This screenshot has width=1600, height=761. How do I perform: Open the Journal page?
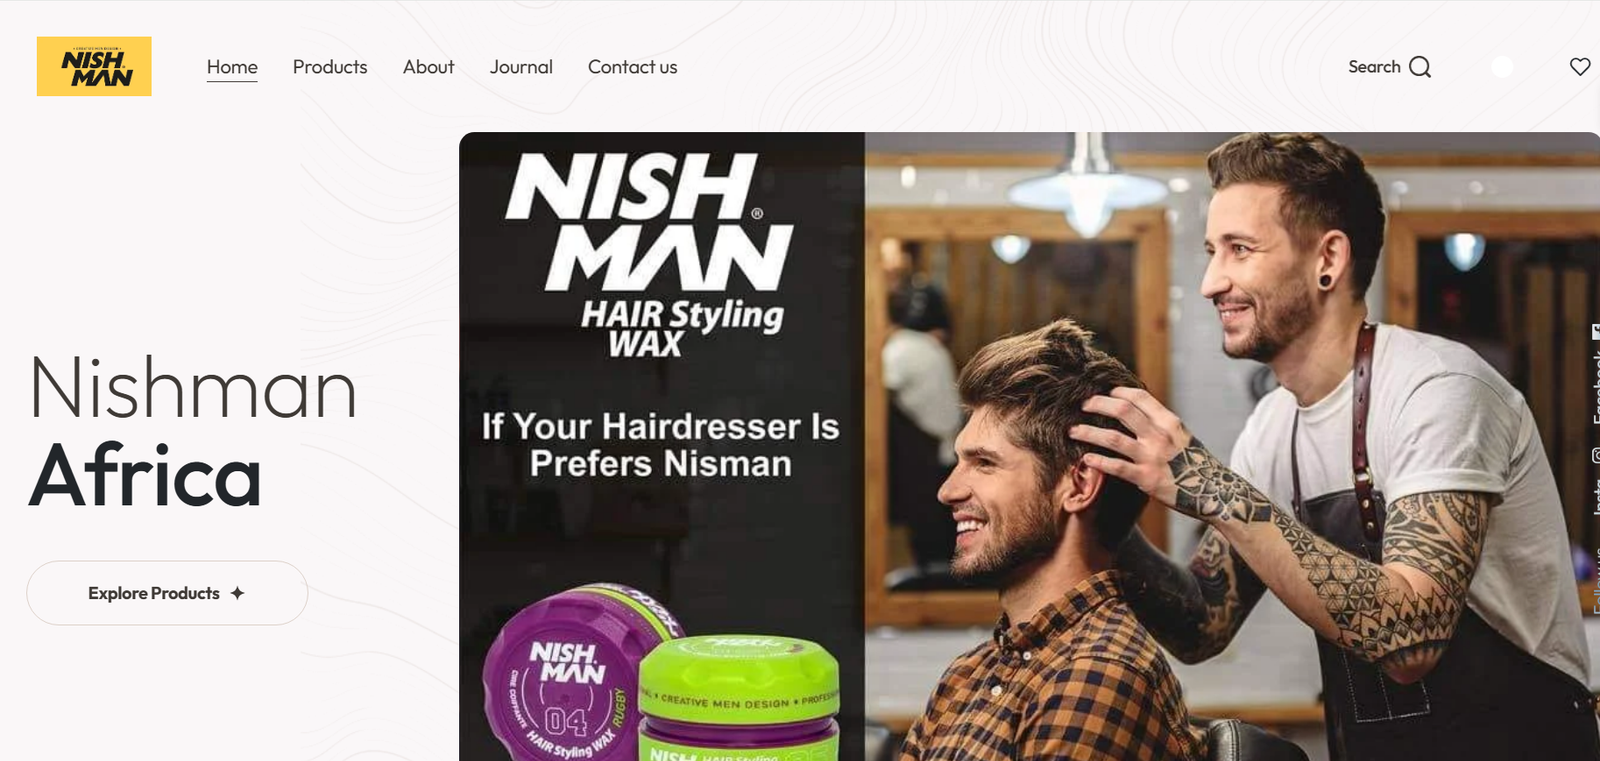pos(521,67)
